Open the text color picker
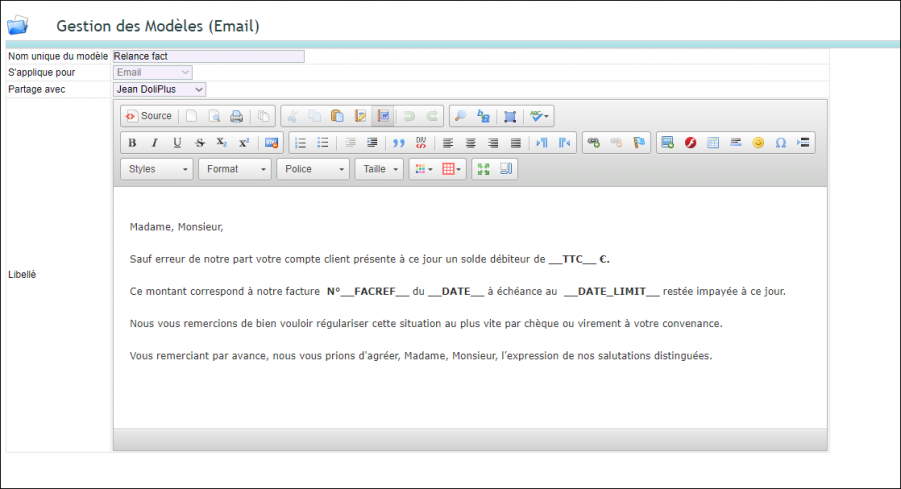 [x=423, y=169]
